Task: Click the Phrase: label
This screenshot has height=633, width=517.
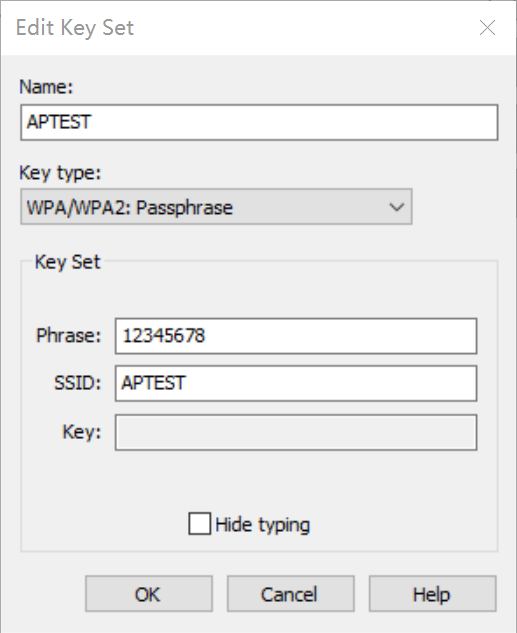Action: click(68, 335)
